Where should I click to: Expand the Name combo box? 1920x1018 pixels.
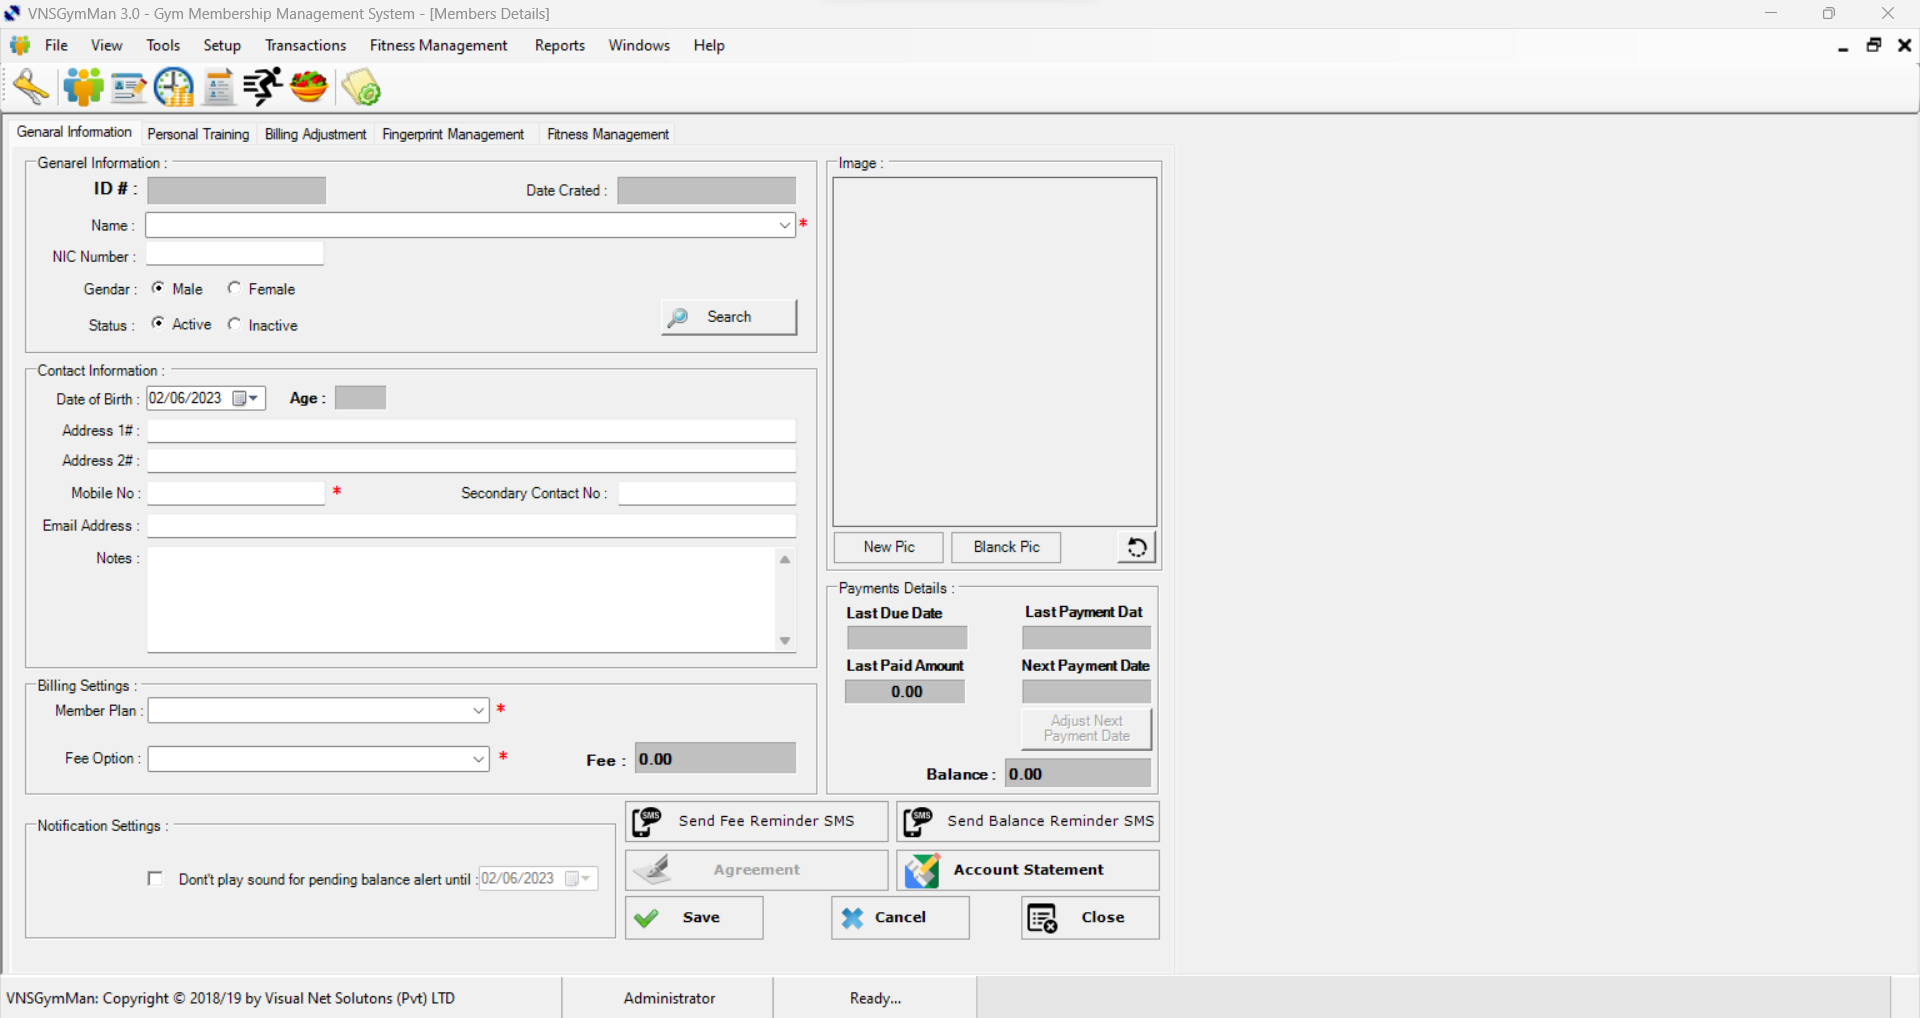click(784, 225)
